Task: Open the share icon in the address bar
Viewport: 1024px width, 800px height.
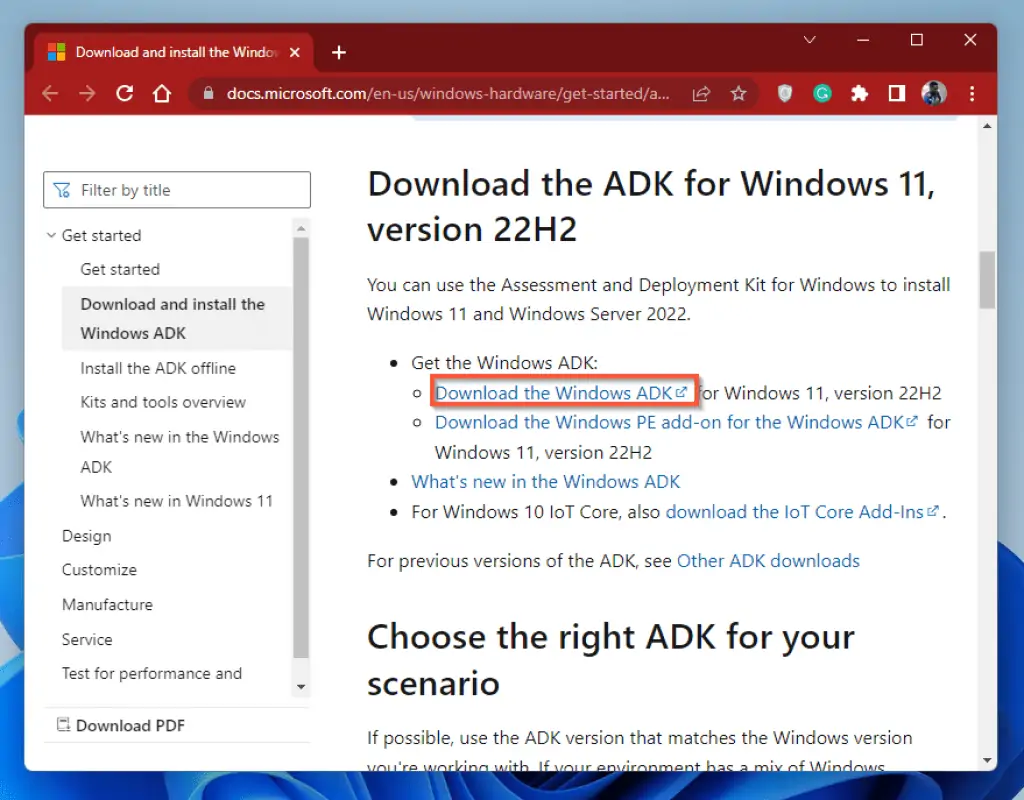Action: coord(701,93)
